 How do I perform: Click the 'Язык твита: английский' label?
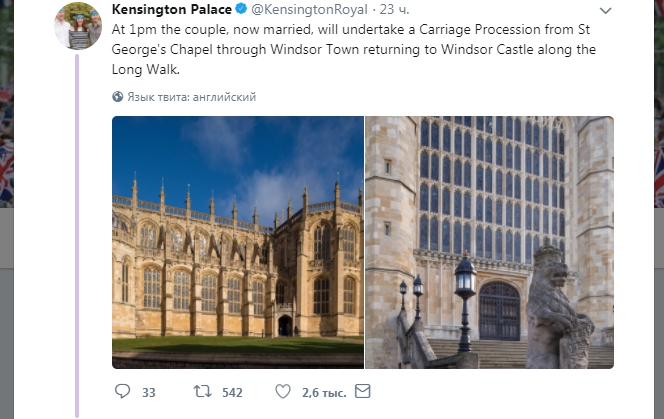point(191,97)
